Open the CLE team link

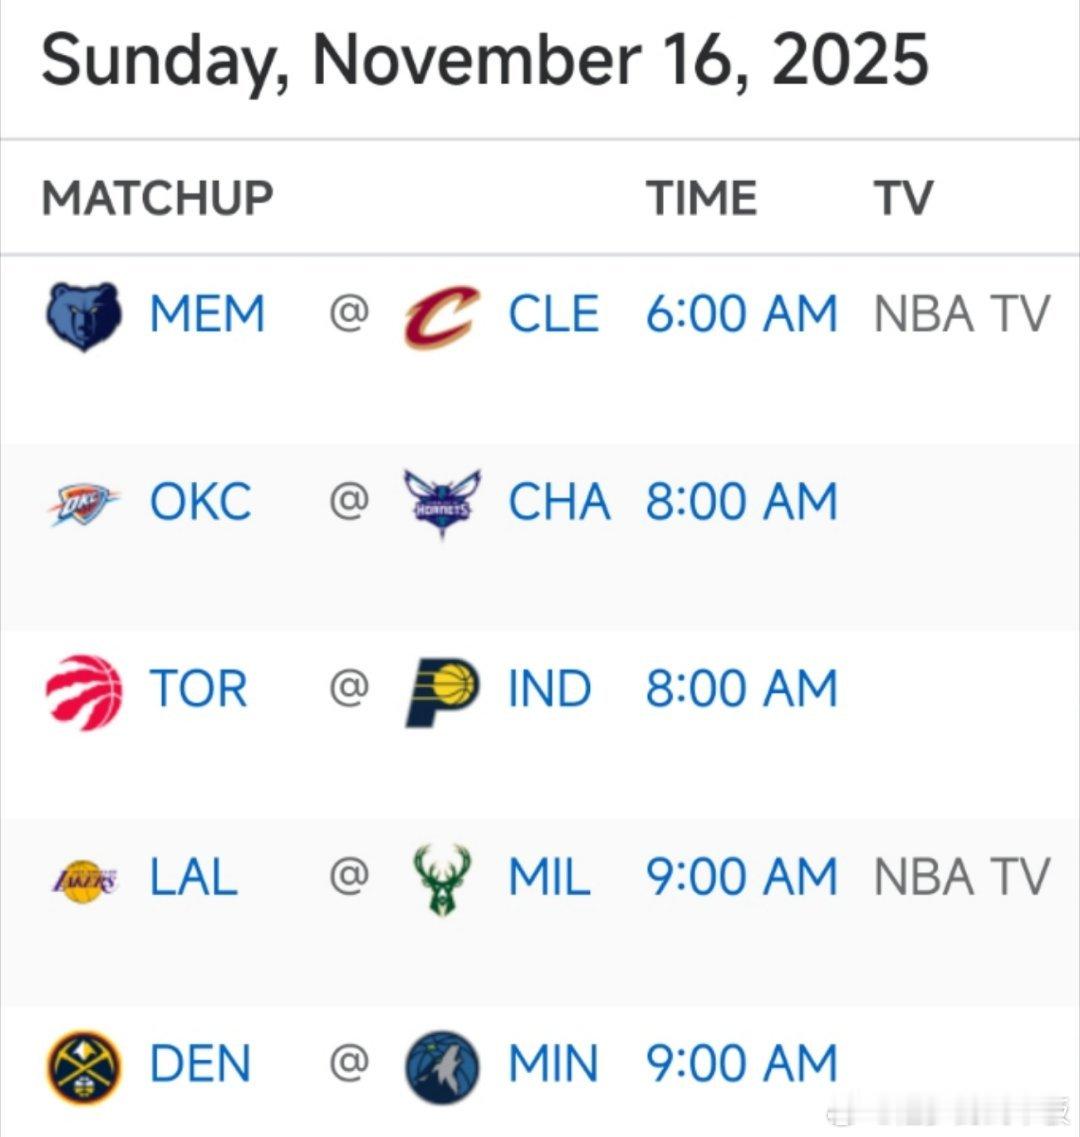(553, 315)
